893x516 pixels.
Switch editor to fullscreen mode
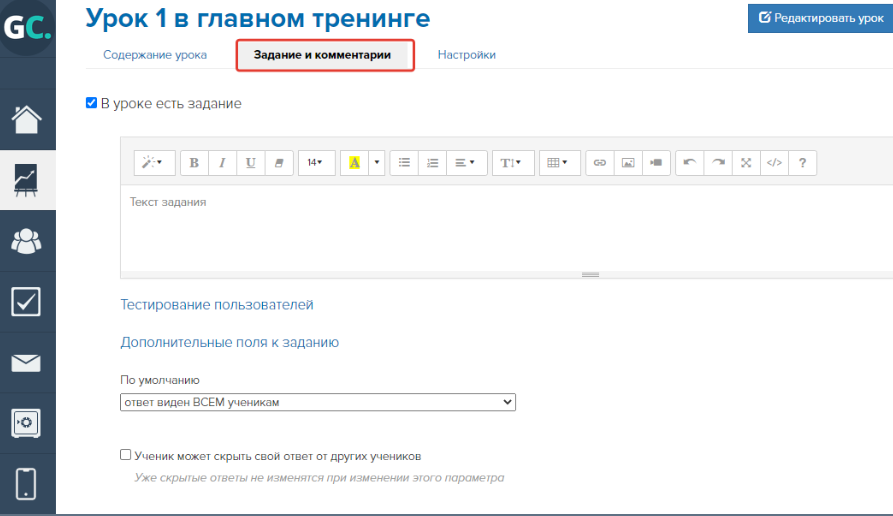(746, 163)
